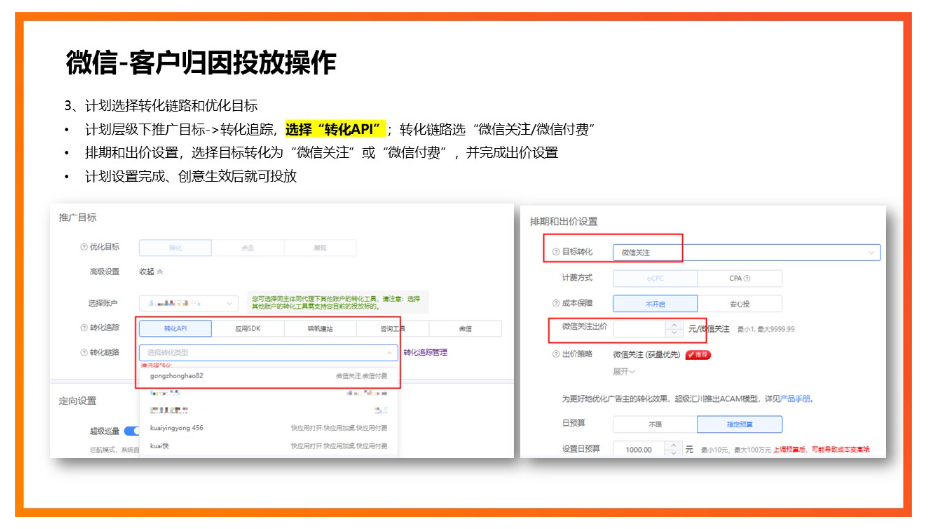Screen dimensions: 929x529
Task: Choose kuaiyingyong 456 from conversion list
Action: click(268, 428)
